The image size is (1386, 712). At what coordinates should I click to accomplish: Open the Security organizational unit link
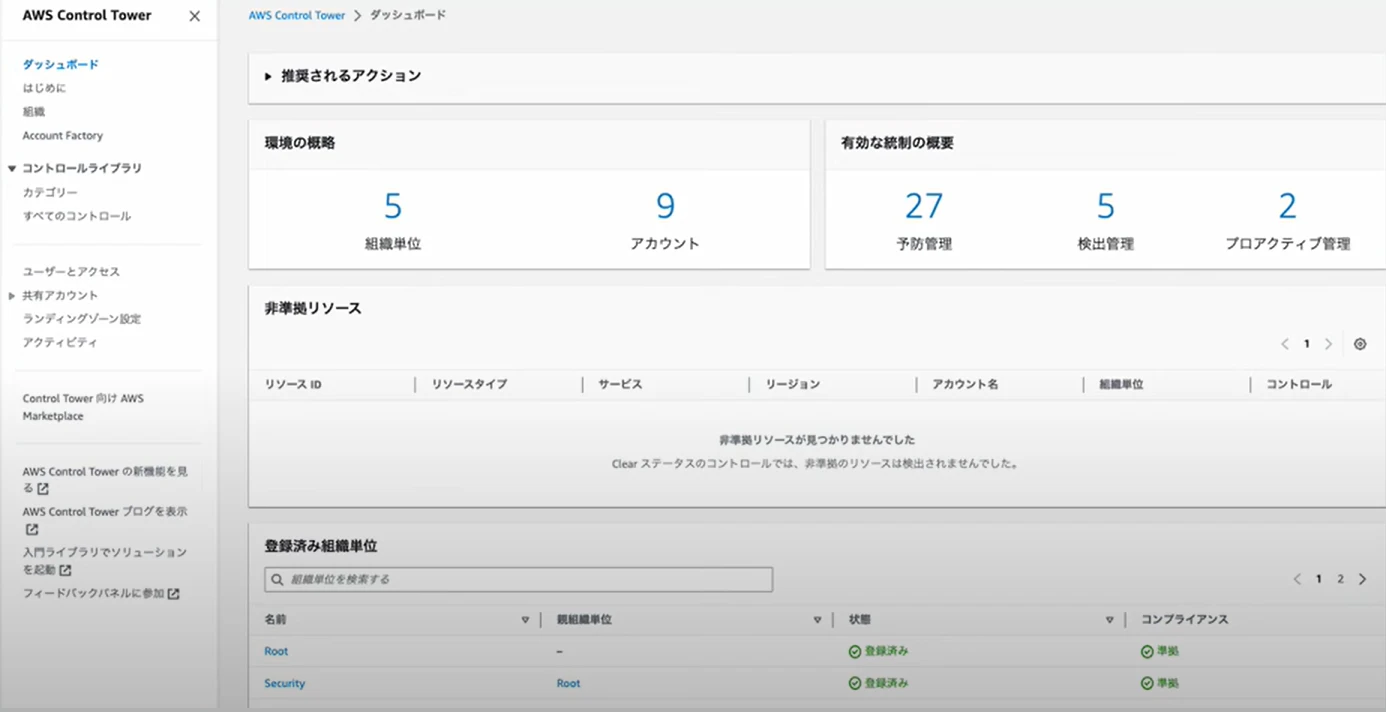[285, 683]
